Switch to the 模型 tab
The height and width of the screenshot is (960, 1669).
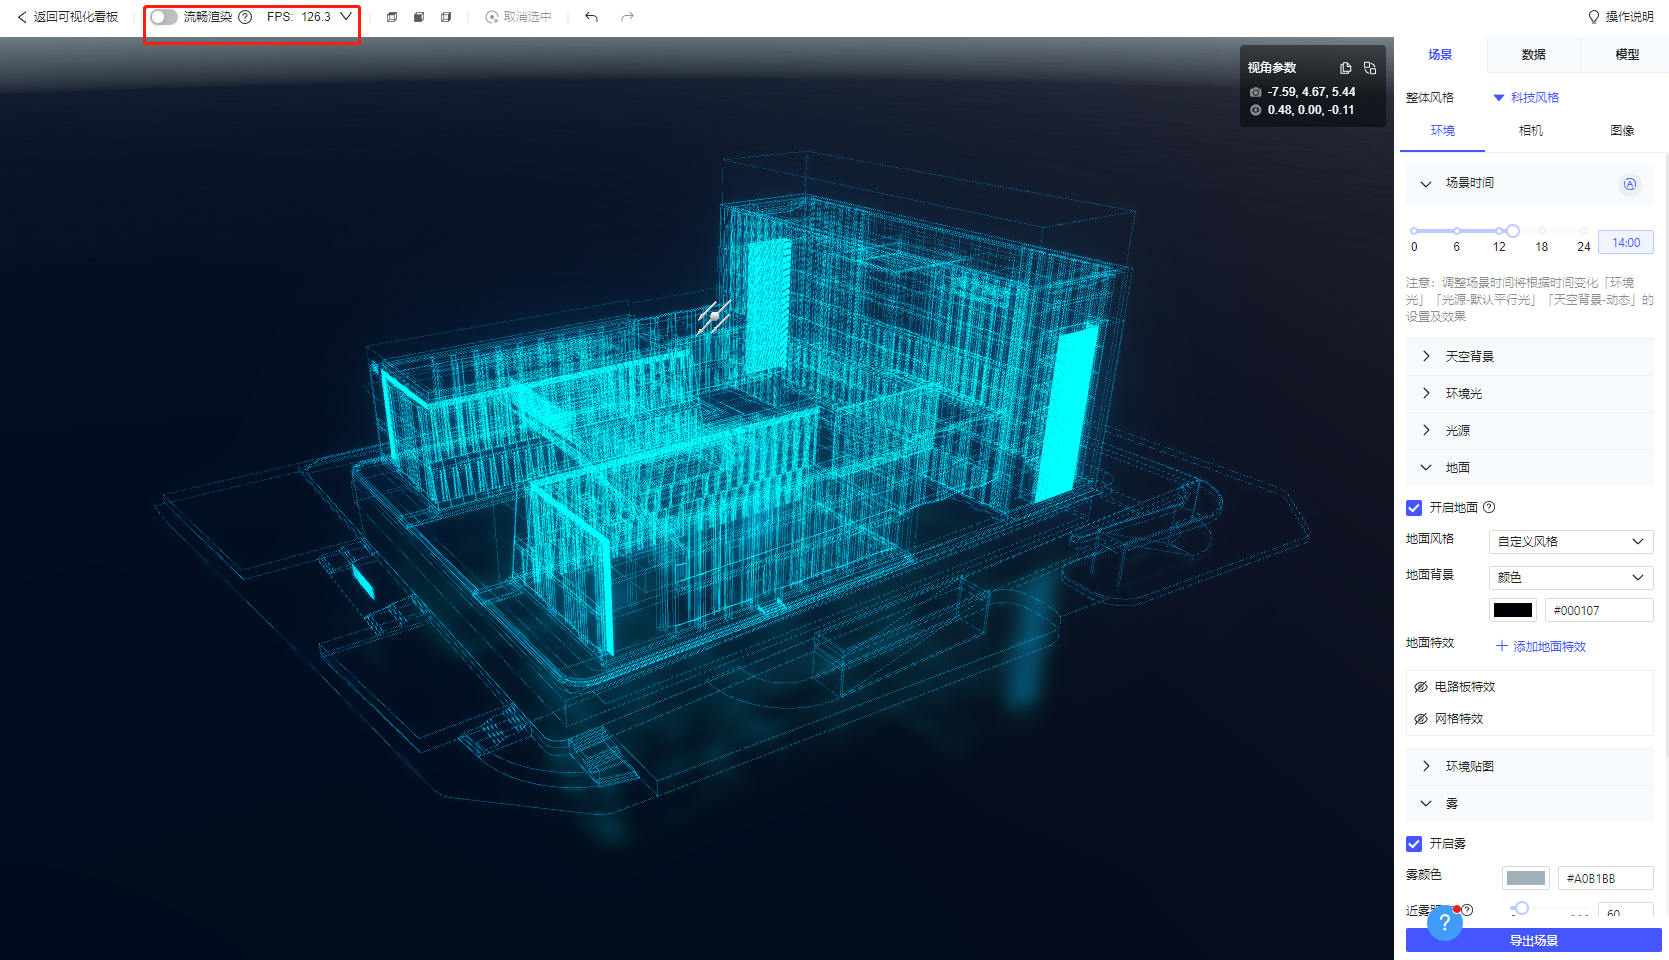(x=1626, y=55)
